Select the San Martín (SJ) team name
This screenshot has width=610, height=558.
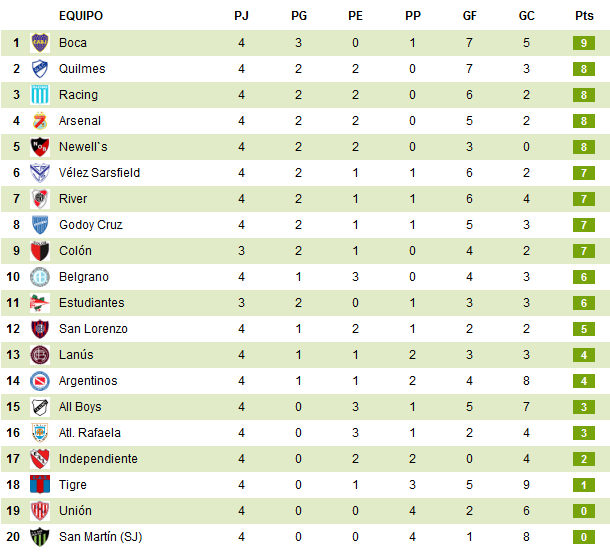pos(100,537)
